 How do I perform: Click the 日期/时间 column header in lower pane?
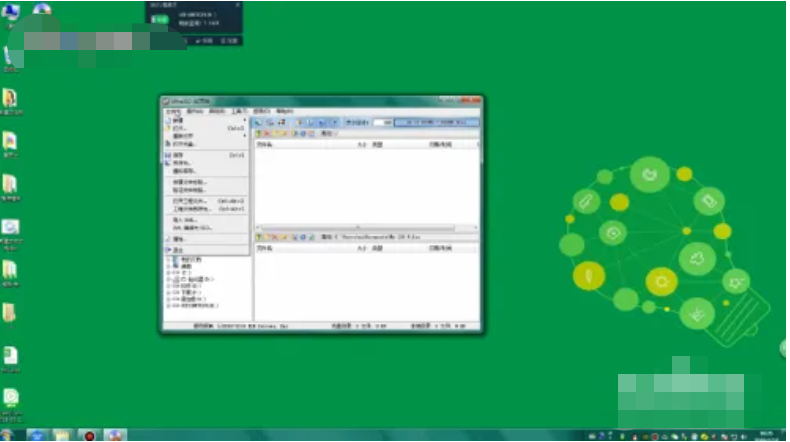(x=441, y=249)
